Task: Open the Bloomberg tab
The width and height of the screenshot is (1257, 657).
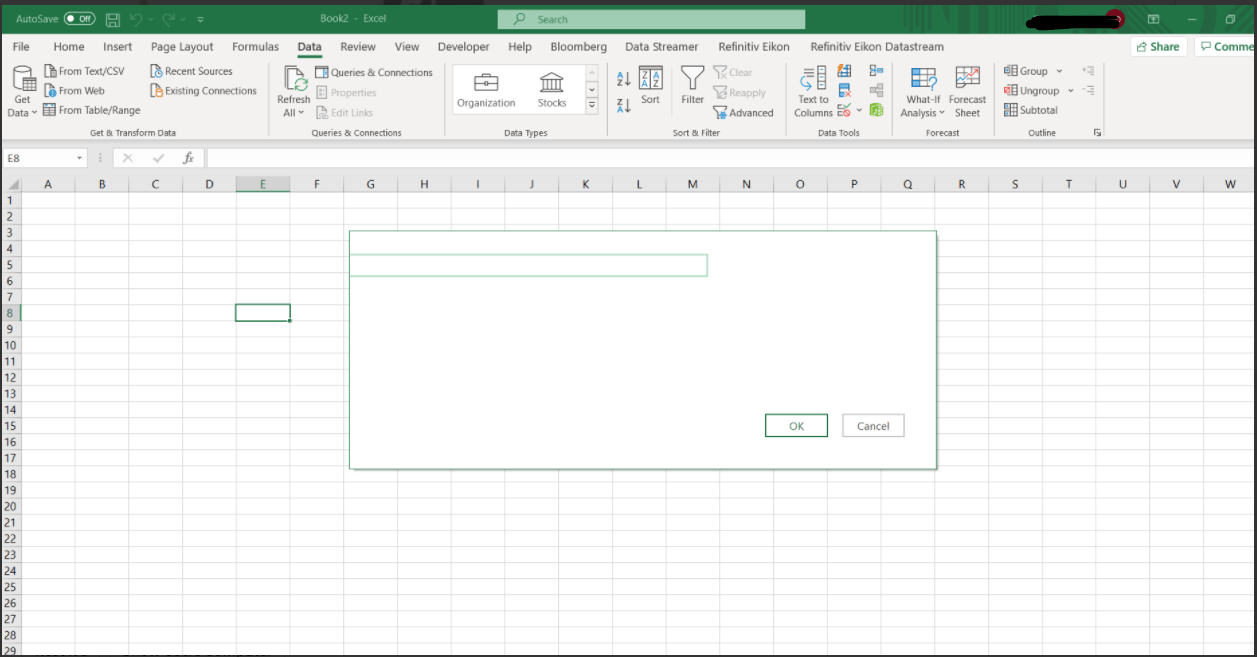Action: 578,47
